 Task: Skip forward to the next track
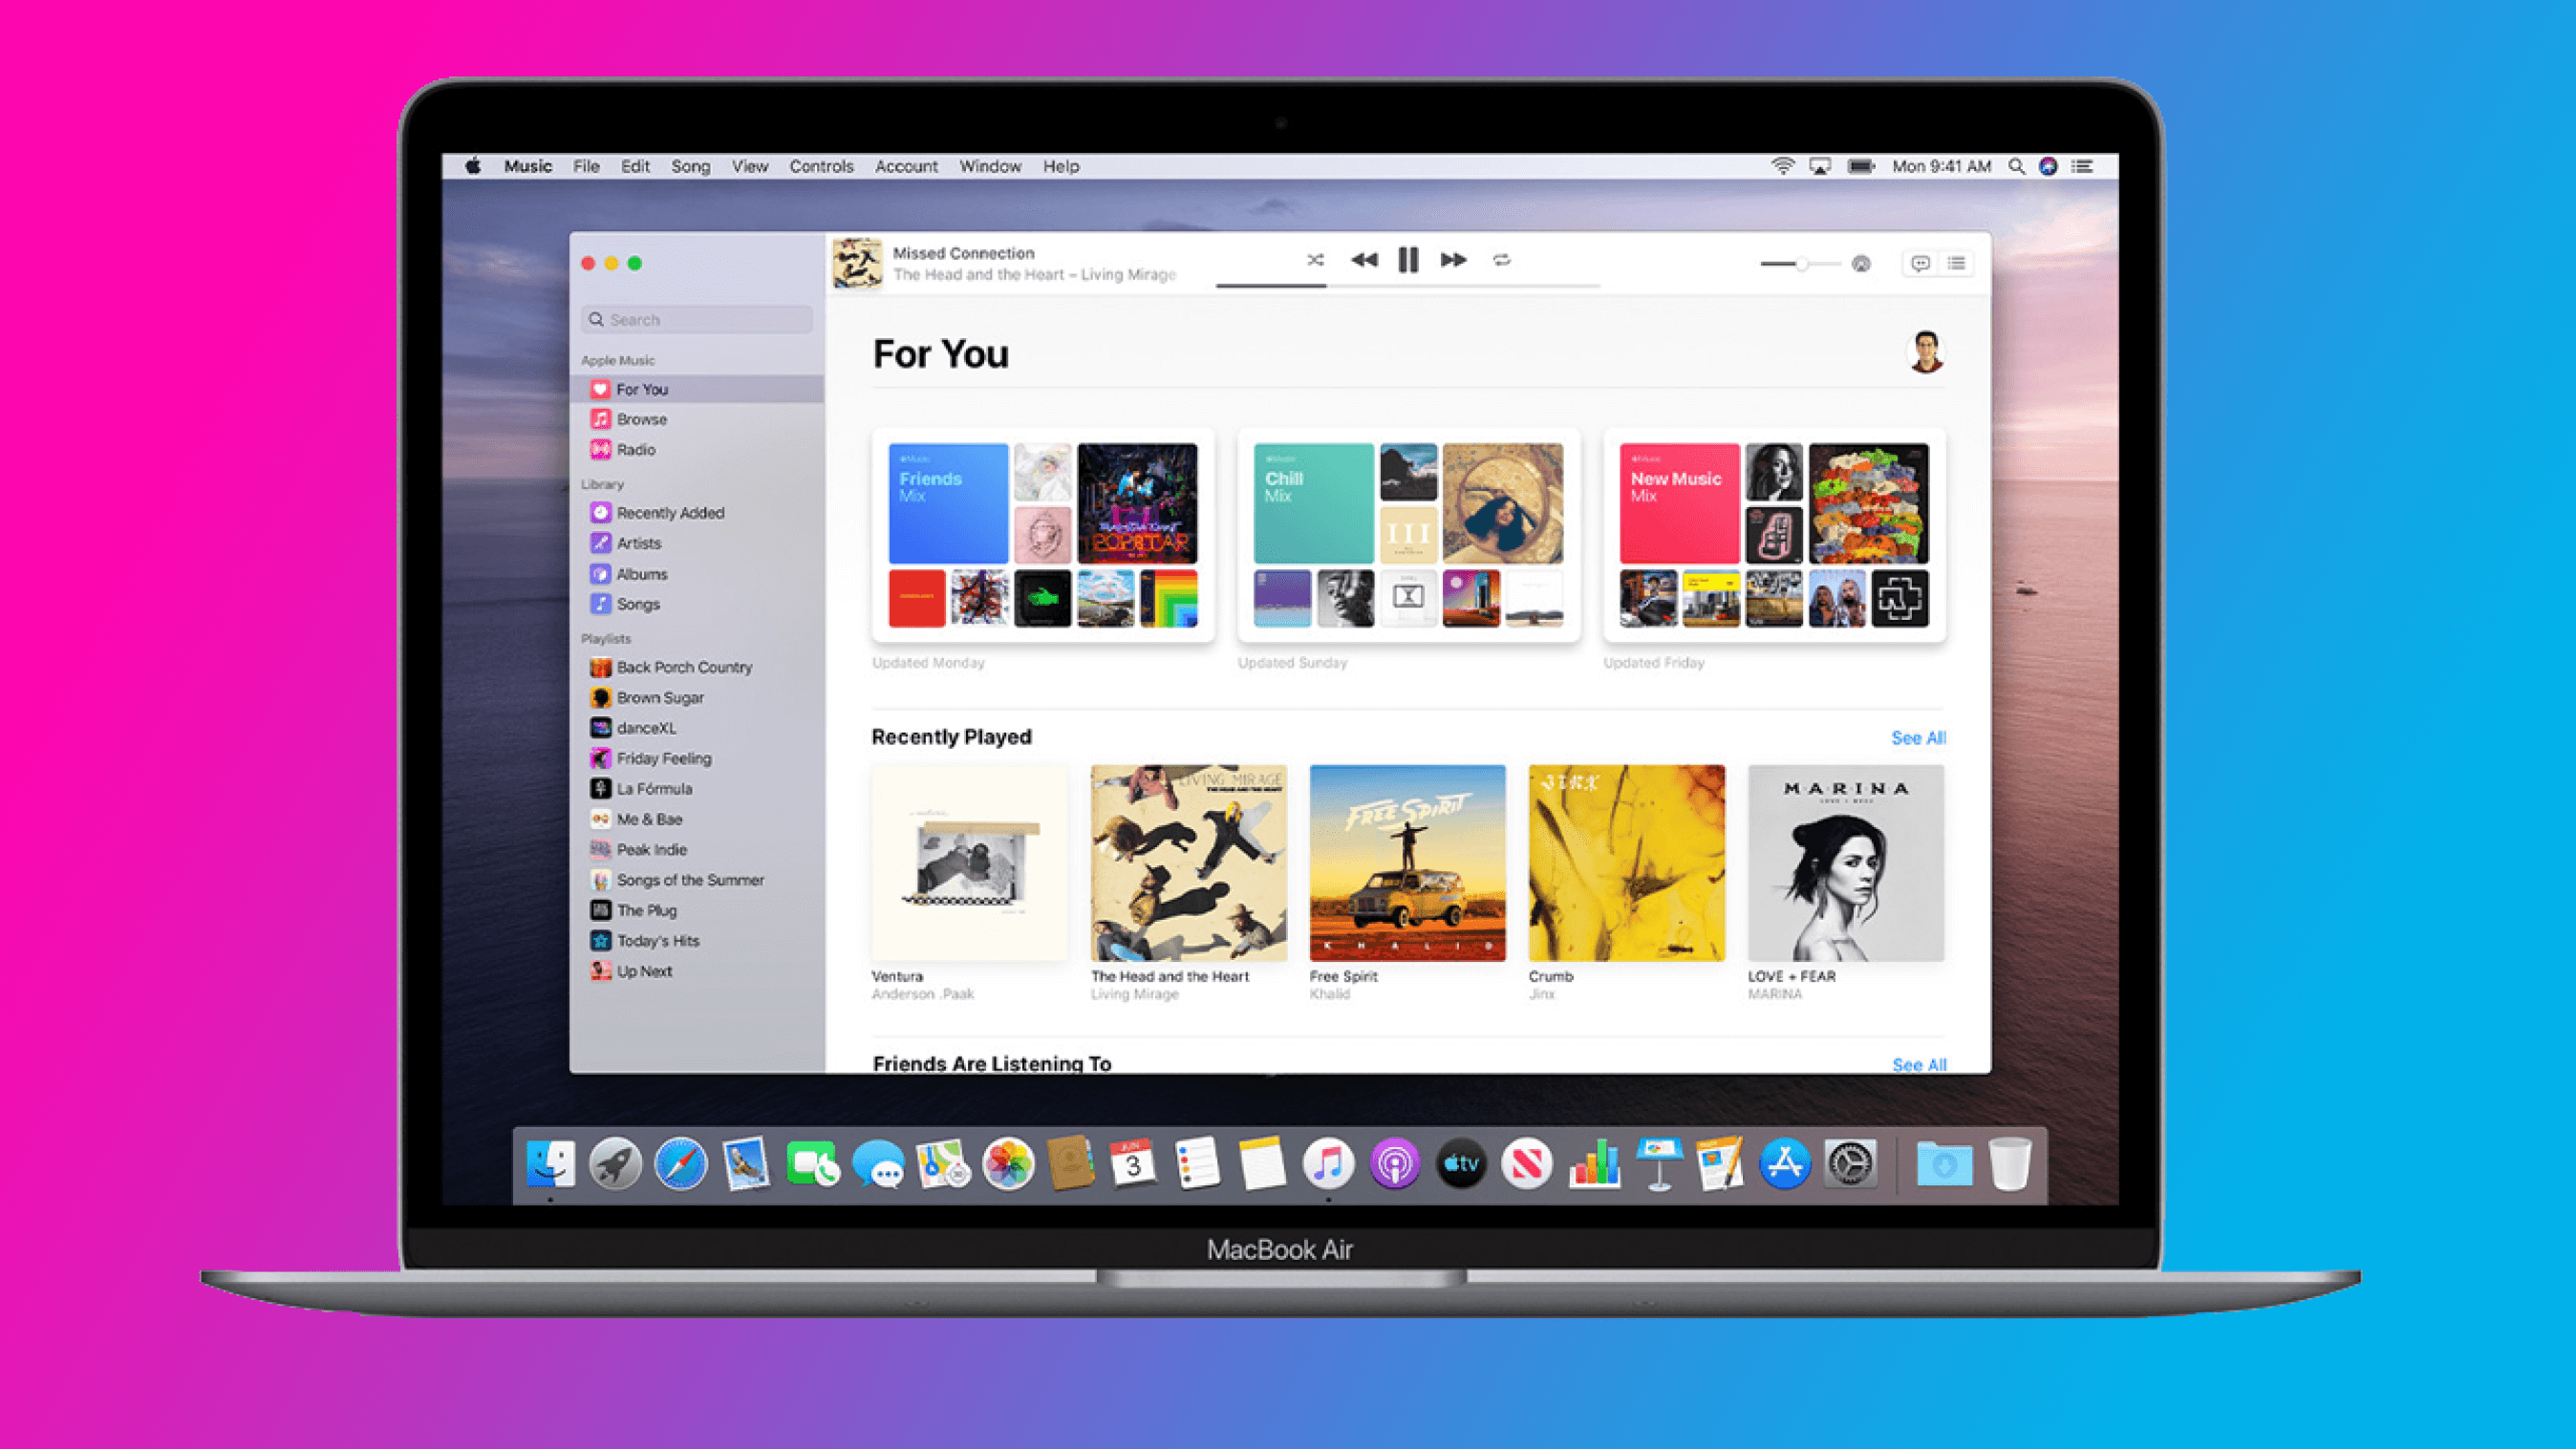pos(1453,260)
